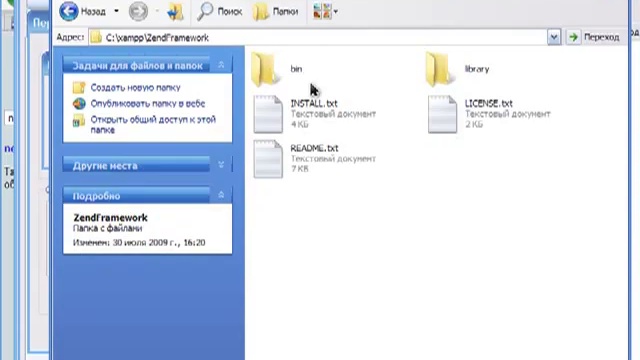Select the bin folder icon
640x360 pixels.
[x=265, y=69]
